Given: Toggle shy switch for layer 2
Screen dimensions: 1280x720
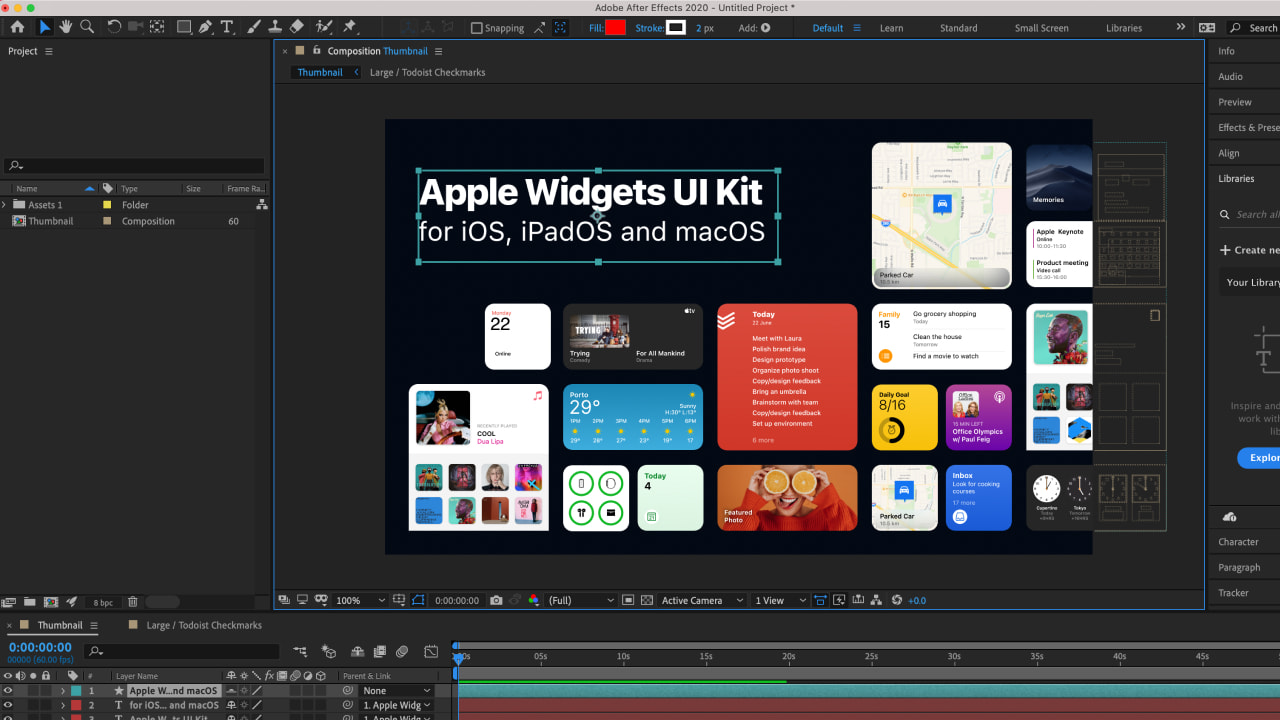Looking at the screenshot, I should [231, 705].
